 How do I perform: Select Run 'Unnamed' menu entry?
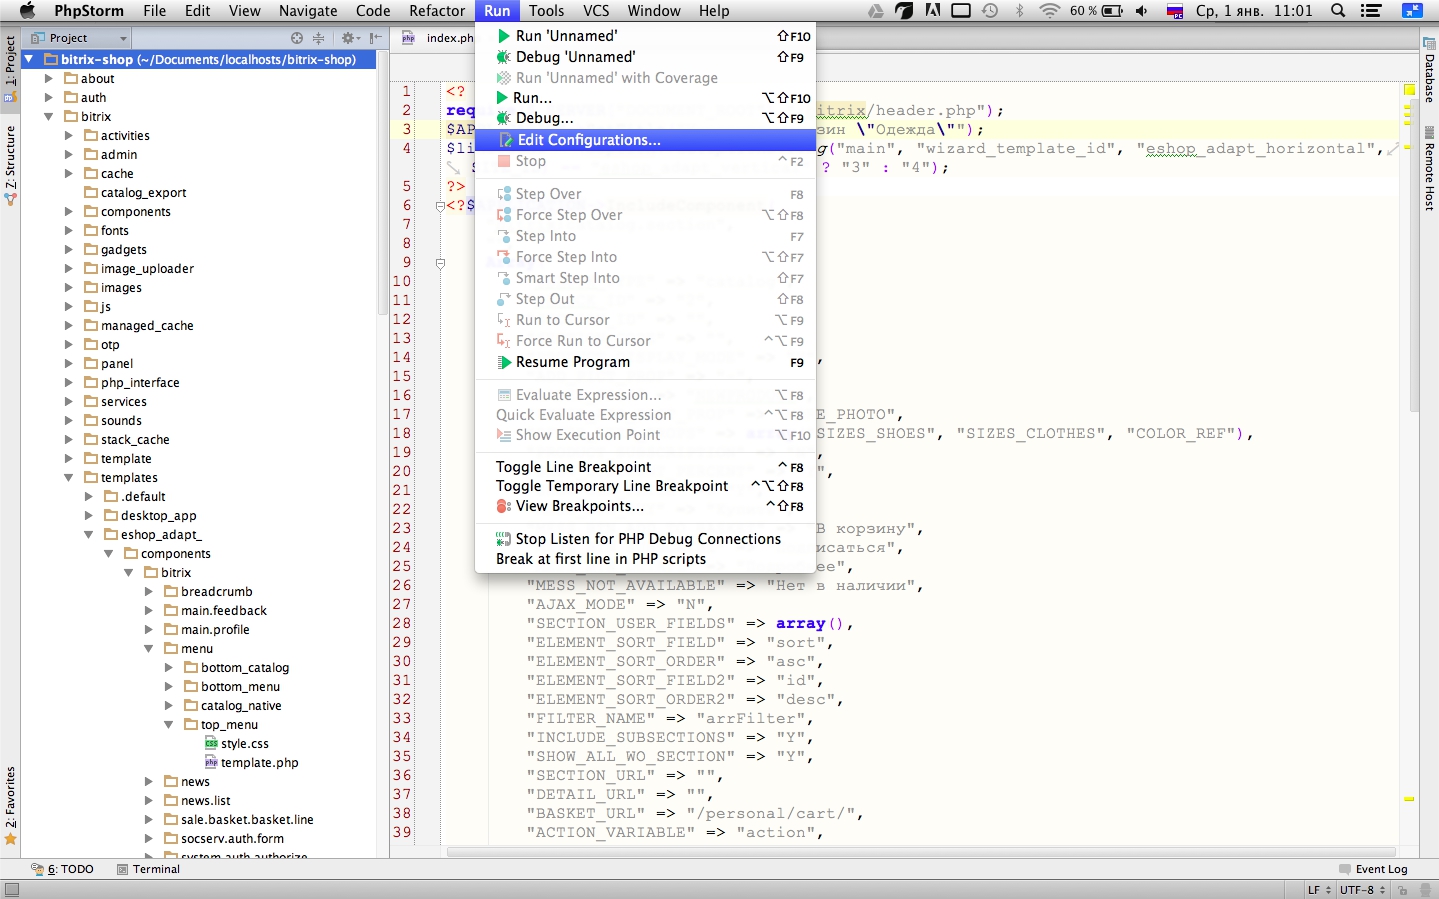click(x=645, y=36)
